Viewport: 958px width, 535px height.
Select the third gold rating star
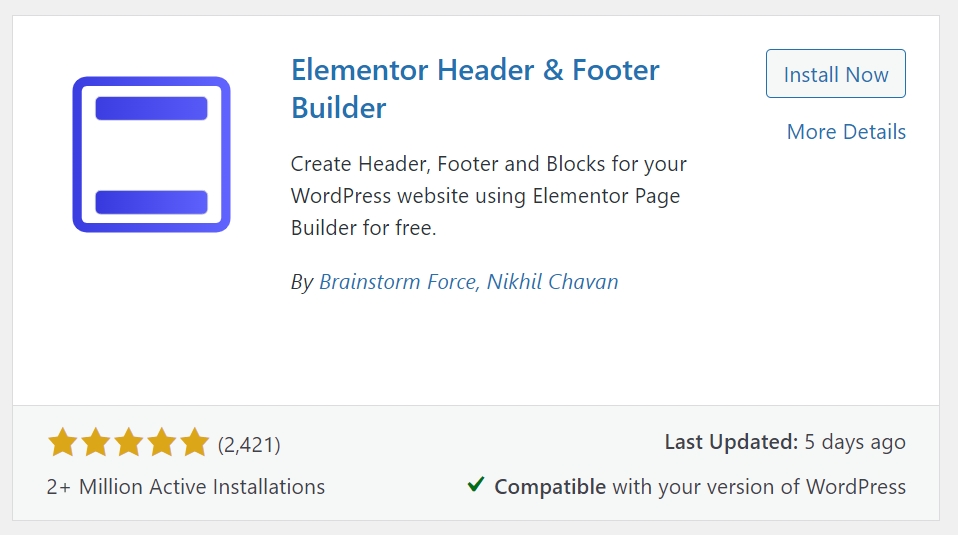pyautogui.click(x=129, y=442)
